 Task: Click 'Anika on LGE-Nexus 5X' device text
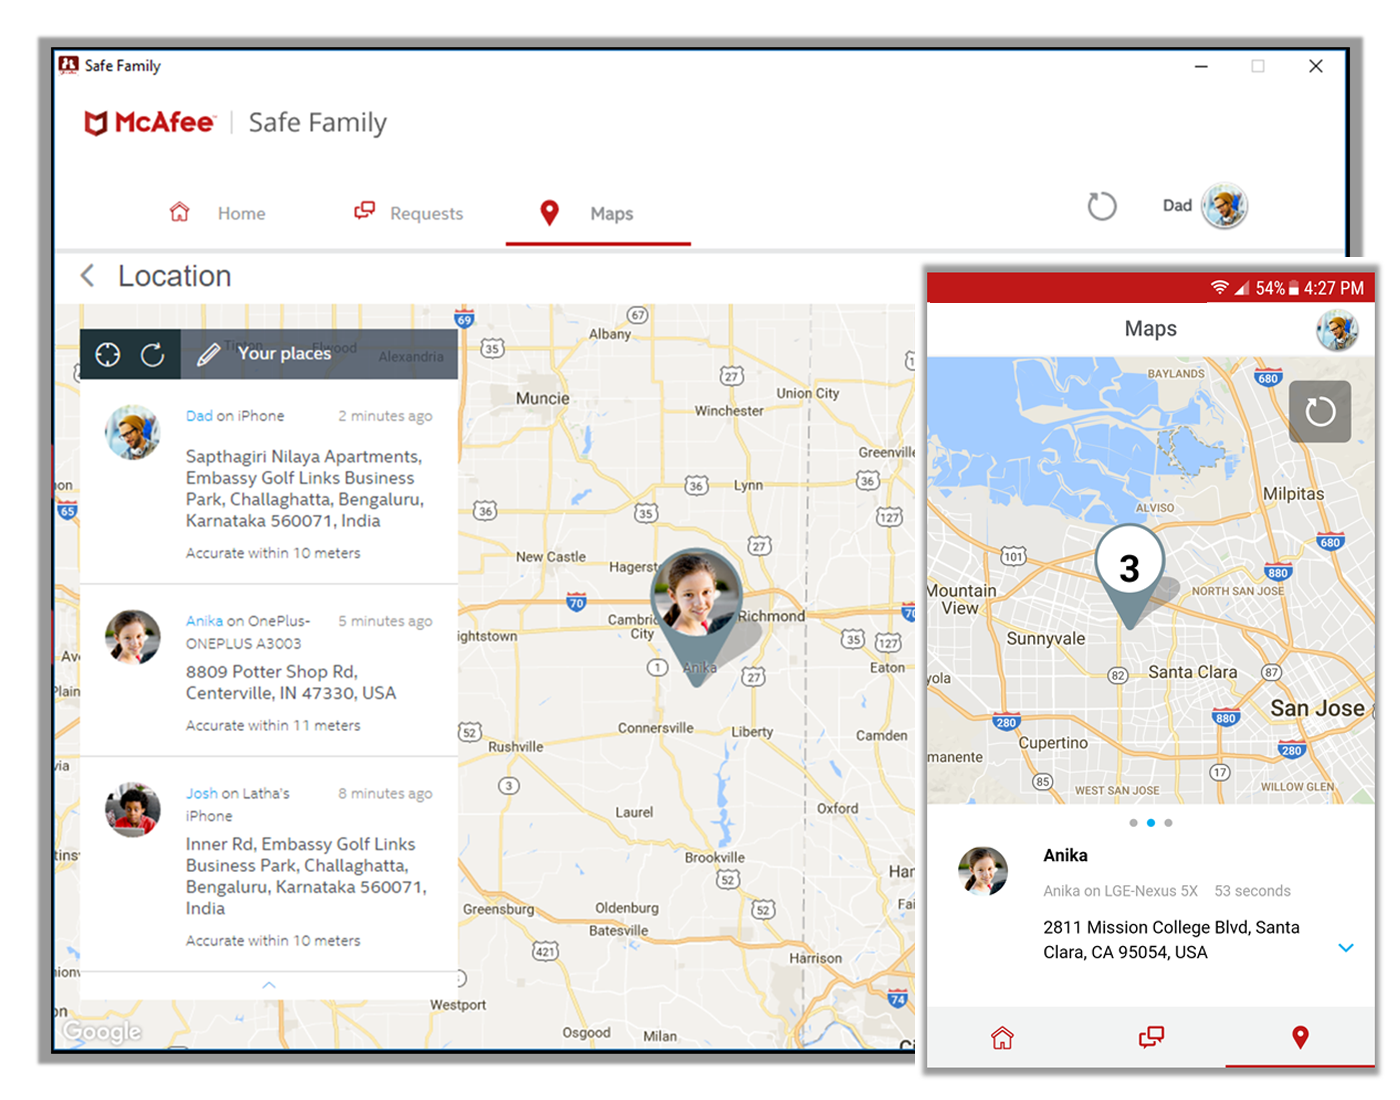point(1120,891)
